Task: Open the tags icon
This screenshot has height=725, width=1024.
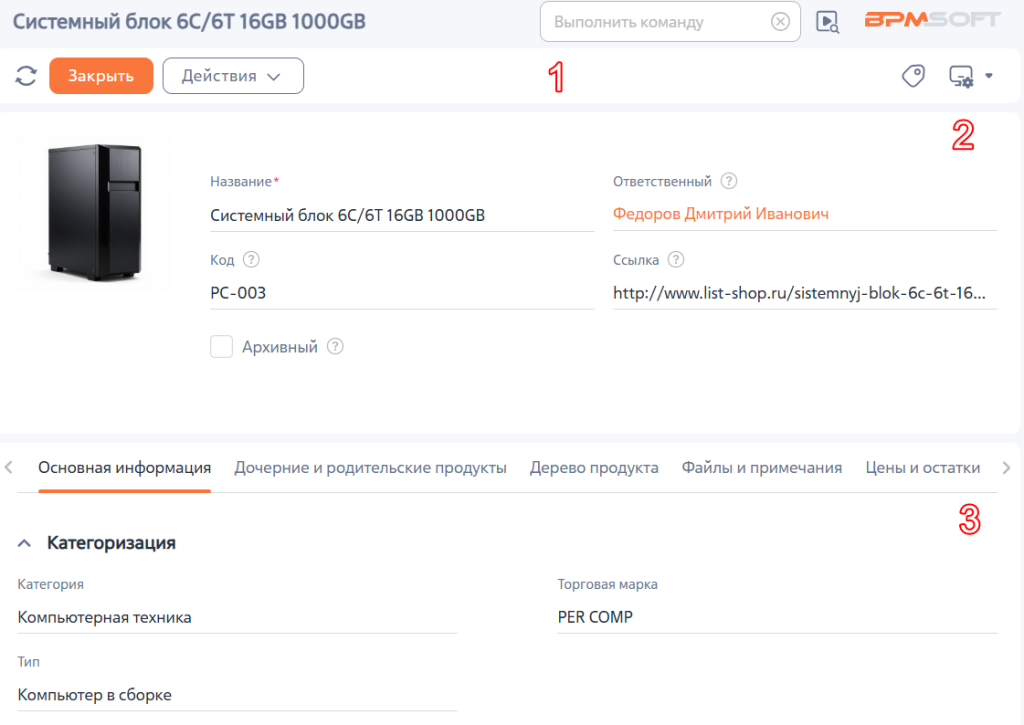Action: coord(913,76)
